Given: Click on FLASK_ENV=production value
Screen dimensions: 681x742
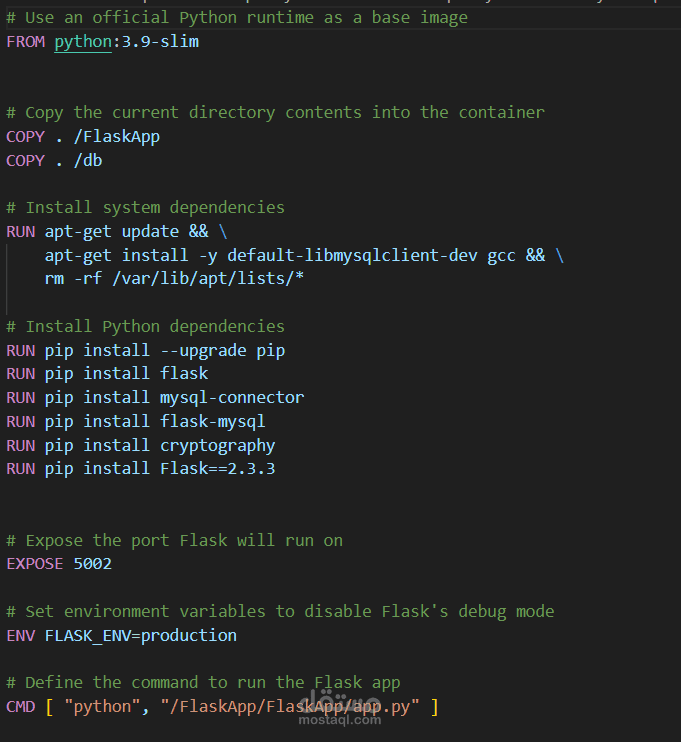Looking at the screenshot, I should pyautogui.click(x=141, y=636).
